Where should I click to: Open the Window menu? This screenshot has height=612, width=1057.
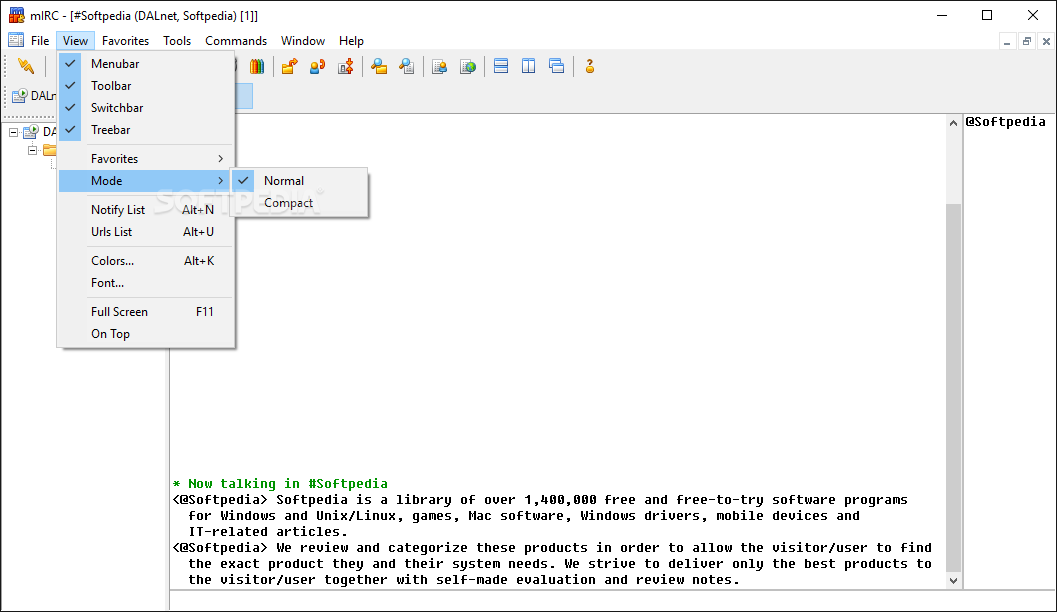(303, 40)
